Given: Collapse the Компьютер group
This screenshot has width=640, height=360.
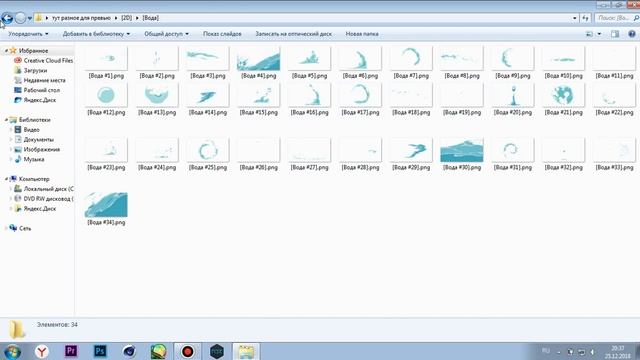Looking at the screenshot, I should (6, 179).
